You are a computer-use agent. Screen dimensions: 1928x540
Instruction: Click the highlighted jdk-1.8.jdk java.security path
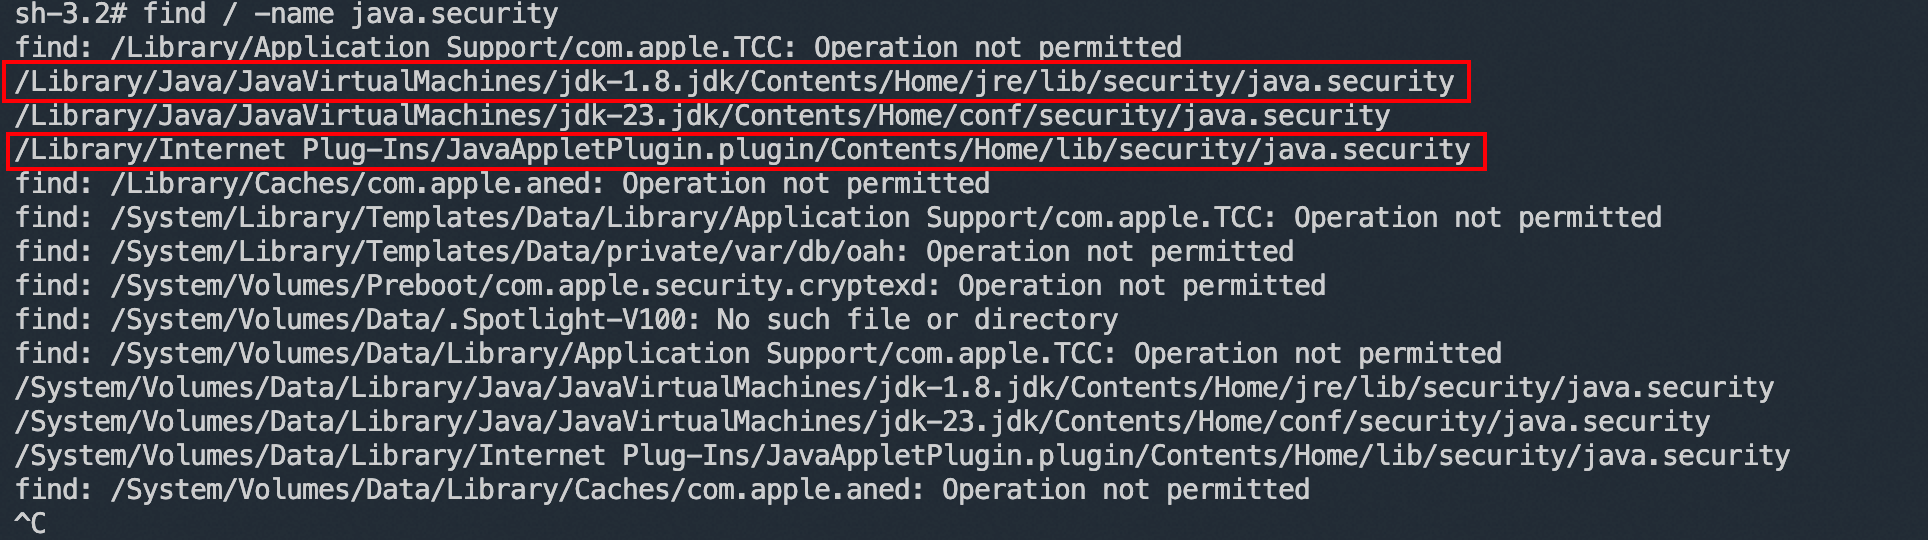coord(735,82)
